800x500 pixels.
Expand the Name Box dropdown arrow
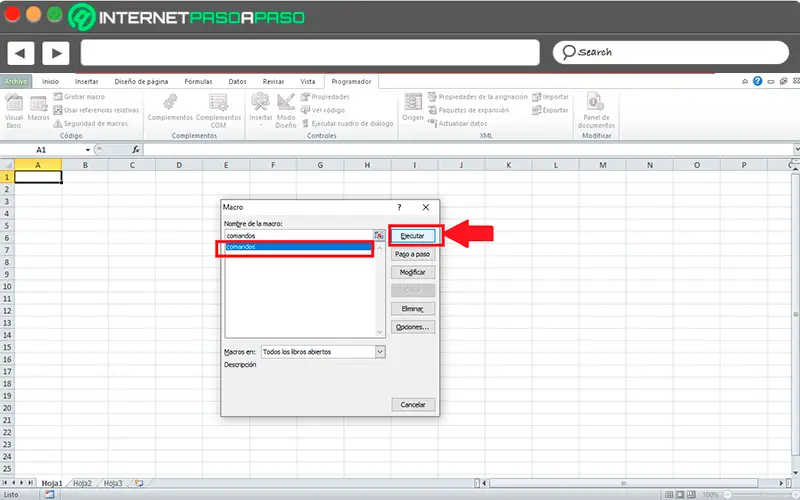click(88, 150)
